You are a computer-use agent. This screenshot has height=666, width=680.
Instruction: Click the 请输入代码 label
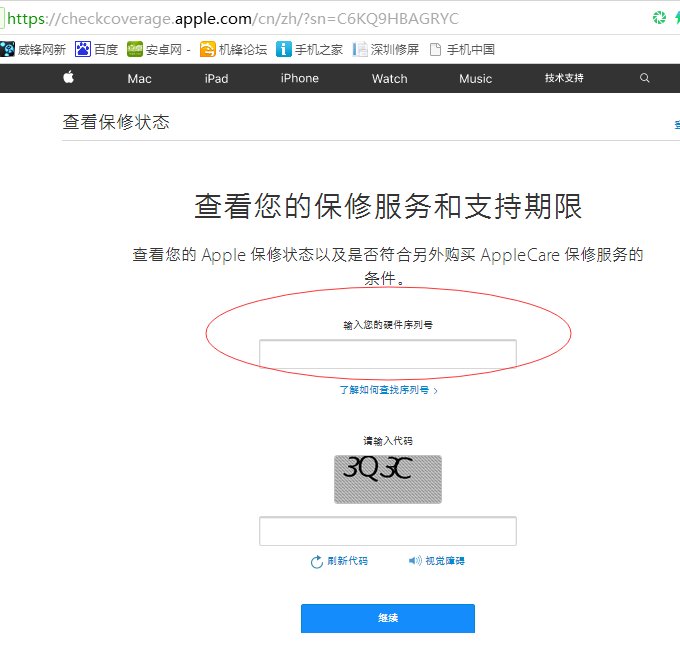click(x=388, y=441)
